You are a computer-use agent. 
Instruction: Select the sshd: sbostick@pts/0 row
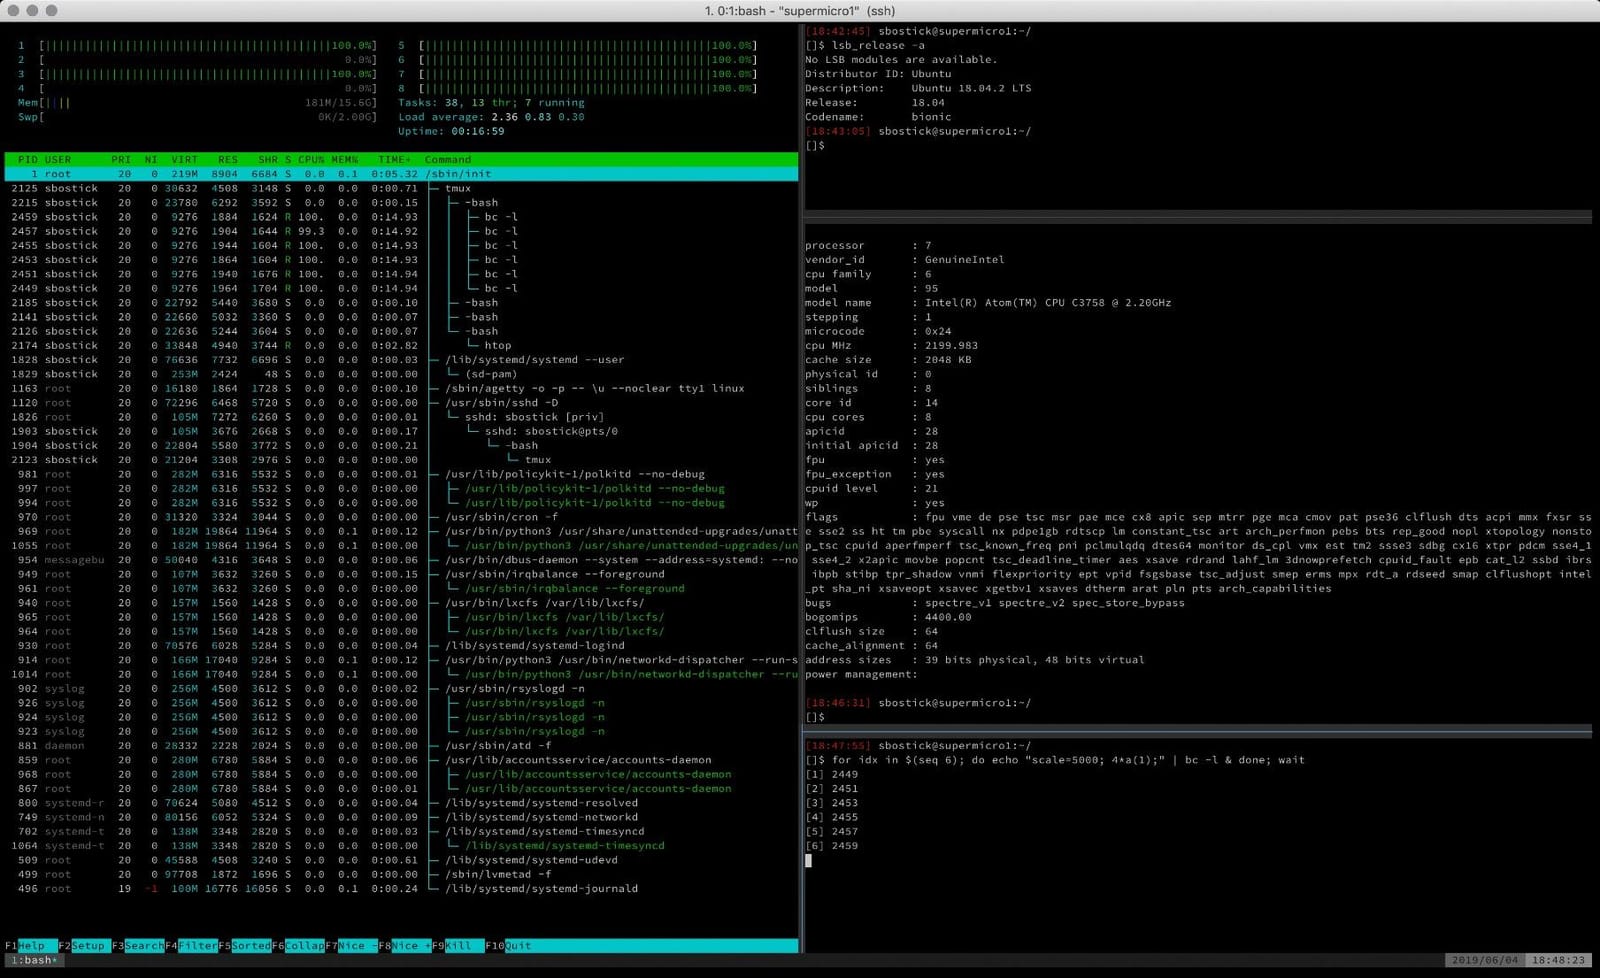[401, 431]
